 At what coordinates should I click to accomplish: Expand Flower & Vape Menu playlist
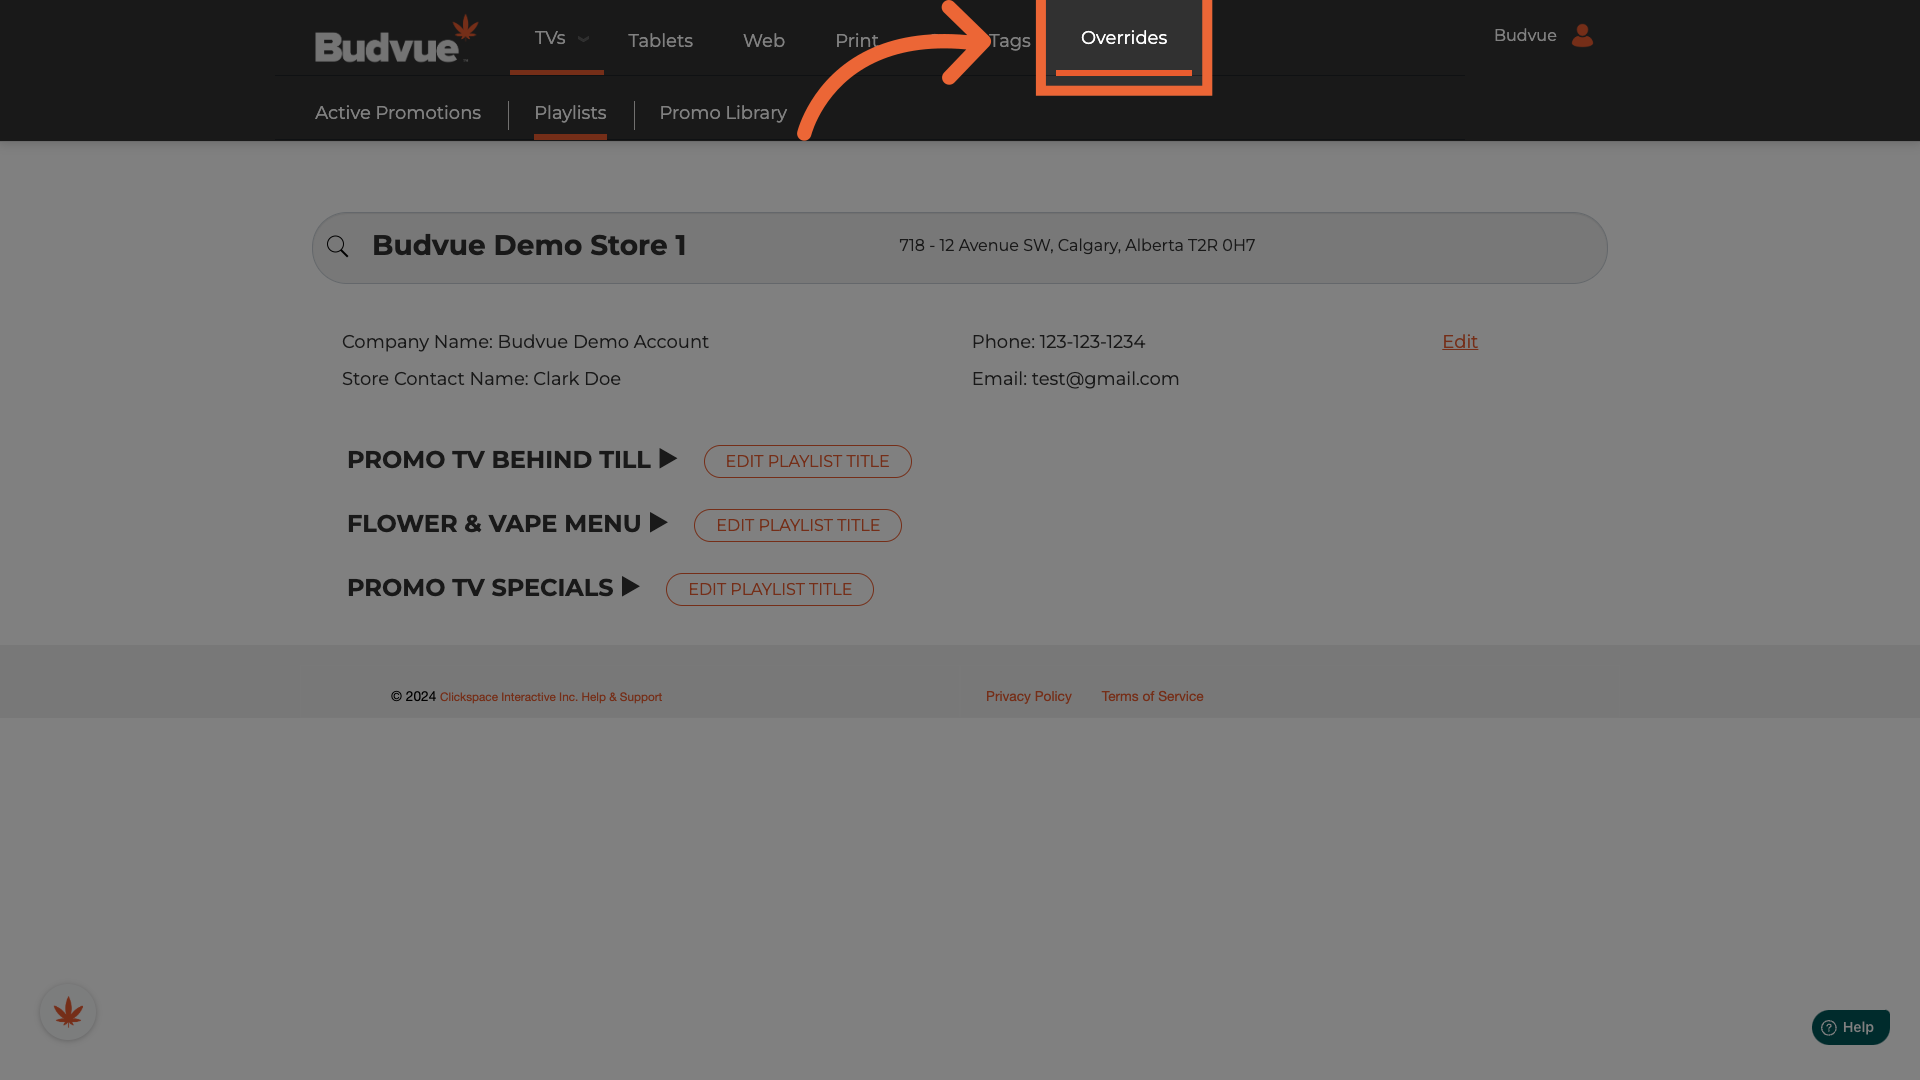click(x=658, y=523)
